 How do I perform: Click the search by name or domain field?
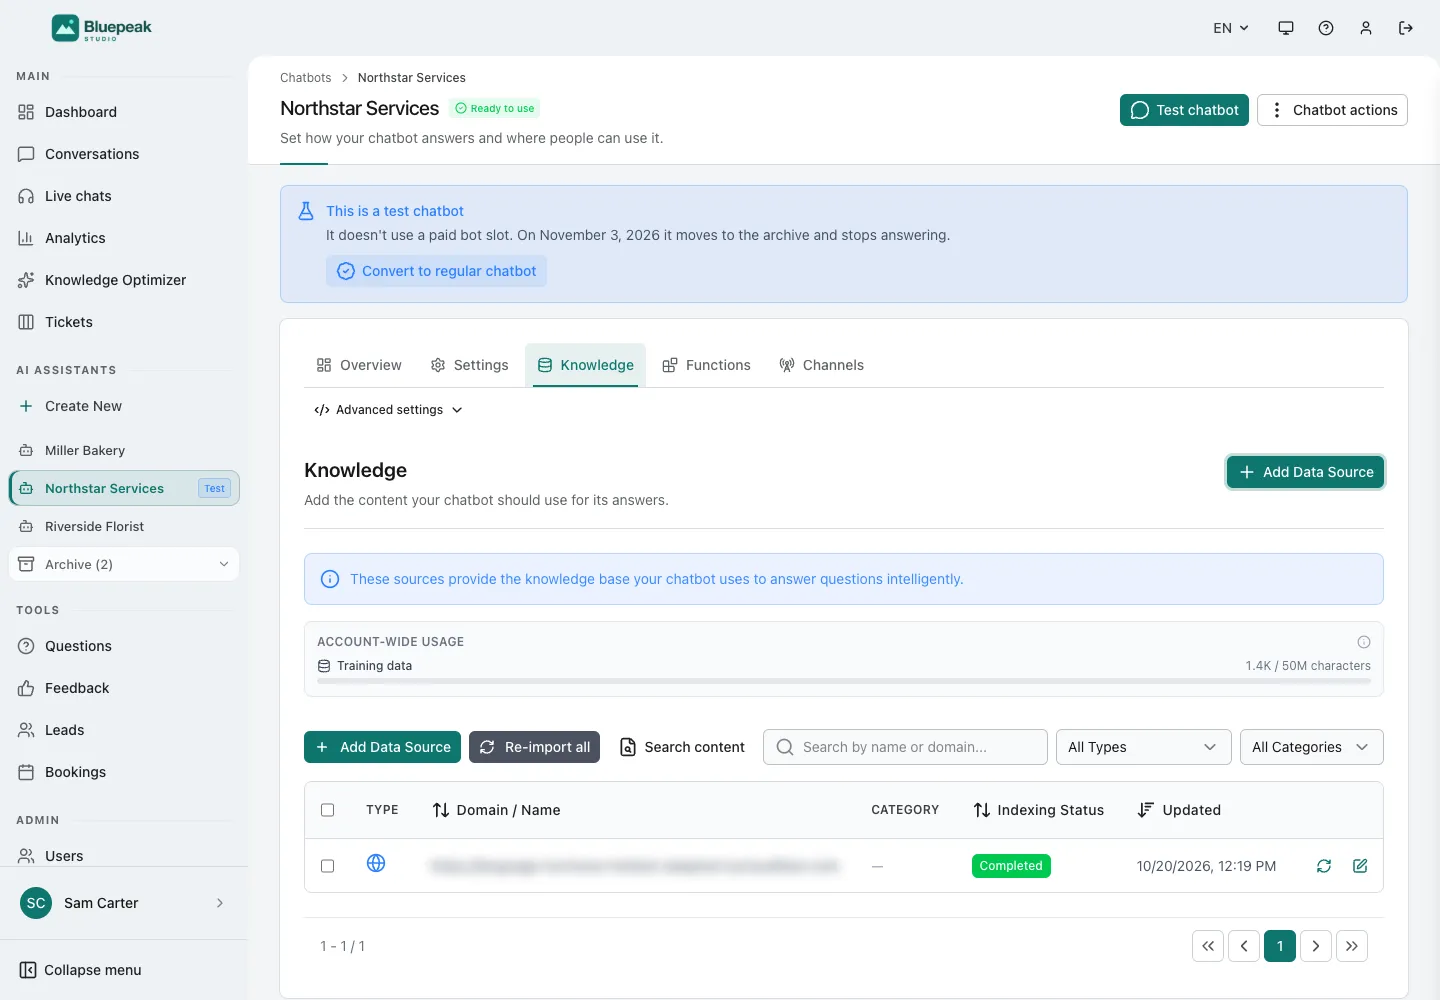pyautogui.click(x=905, y=747)
